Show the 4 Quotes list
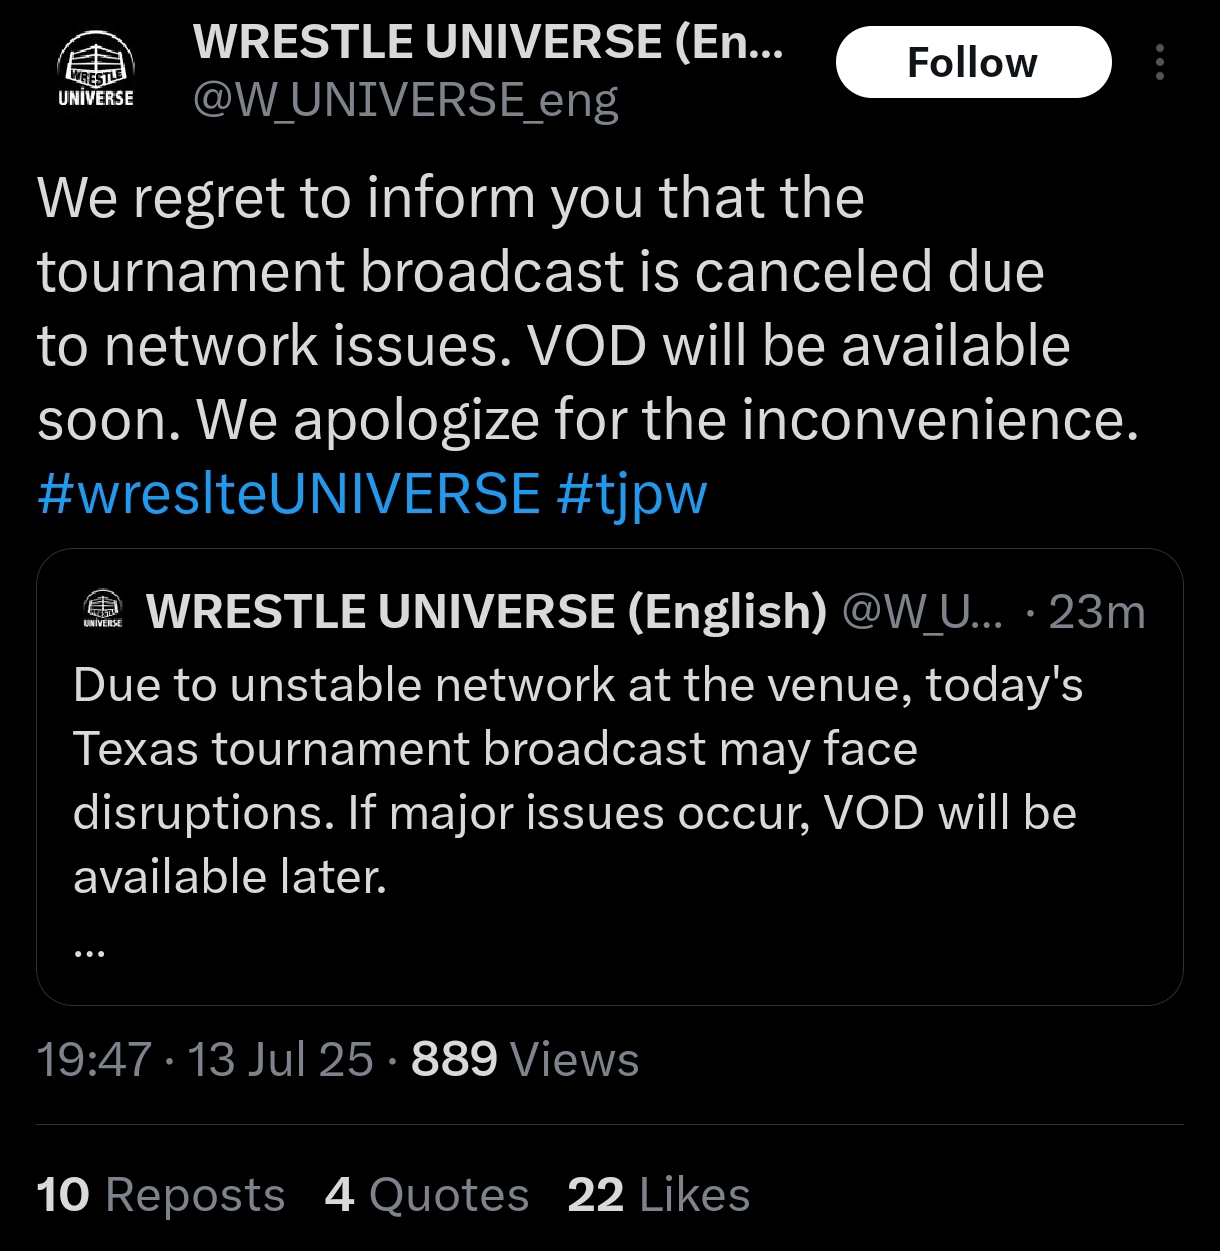 click(427, 1195)
